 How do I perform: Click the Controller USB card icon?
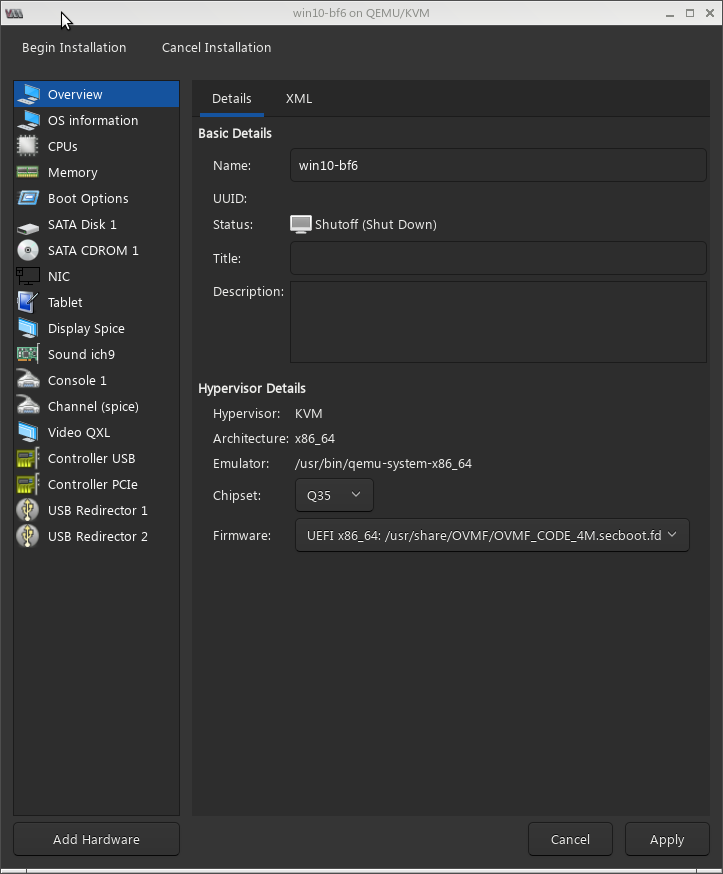coord(28,458)
